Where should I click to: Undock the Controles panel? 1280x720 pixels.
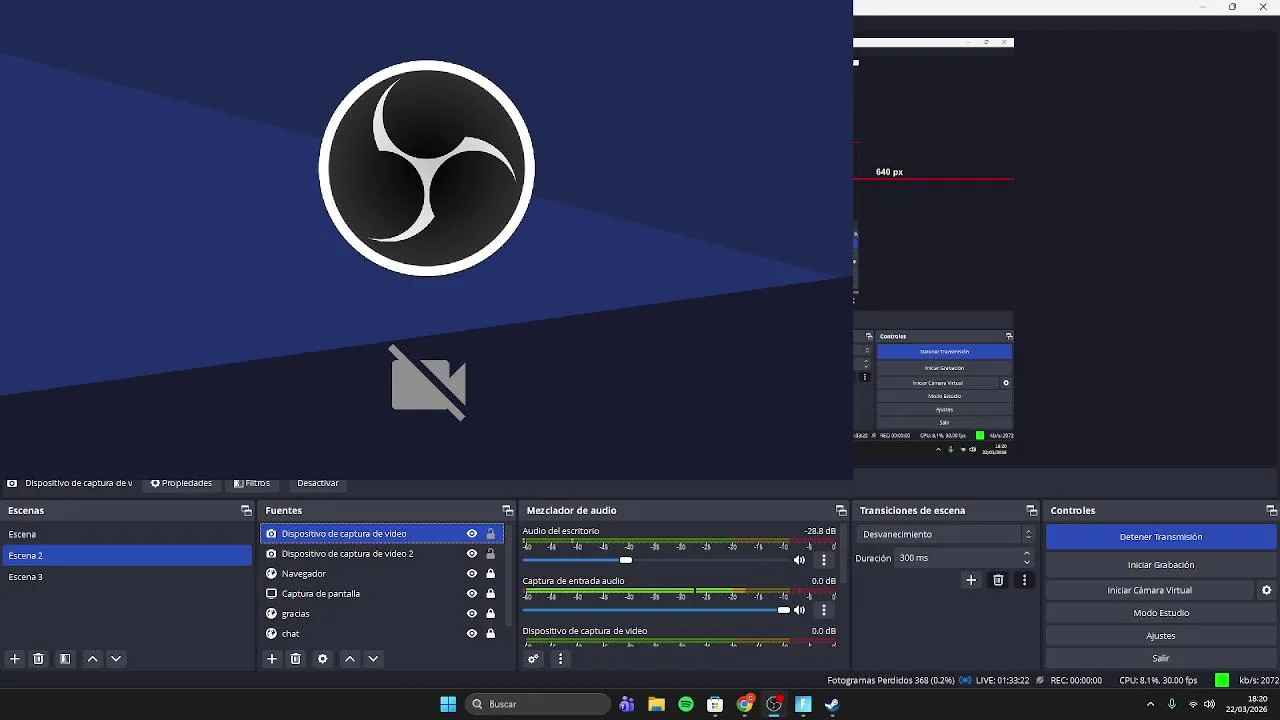[1271, 510]
